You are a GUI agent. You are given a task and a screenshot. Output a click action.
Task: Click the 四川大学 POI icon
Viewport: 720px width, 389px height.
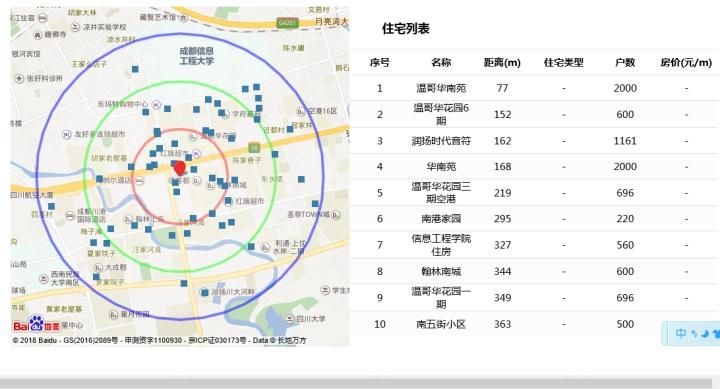289,319
